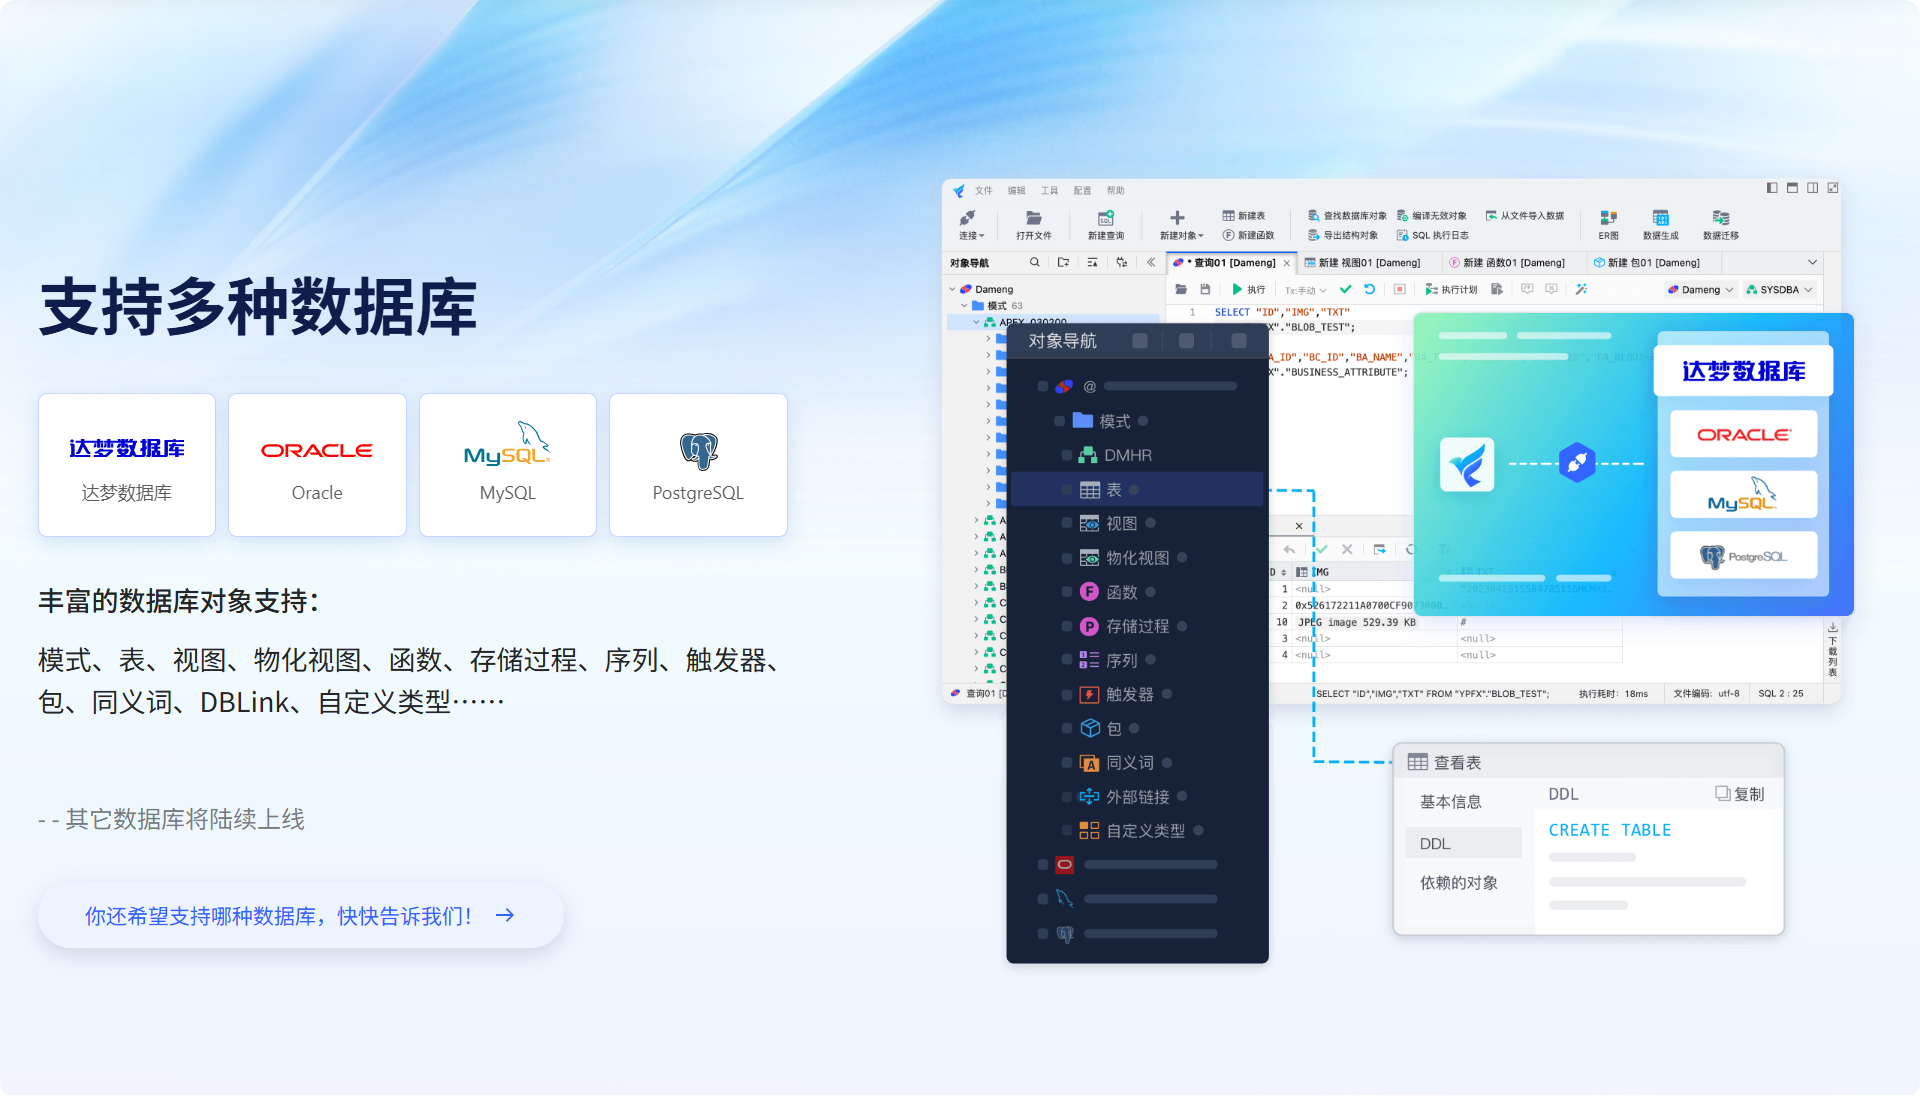Open the 新建对象 dropdown arrow
Image resolution: width=1920 pixels, height=1098 pixels.
[1201, 237]
